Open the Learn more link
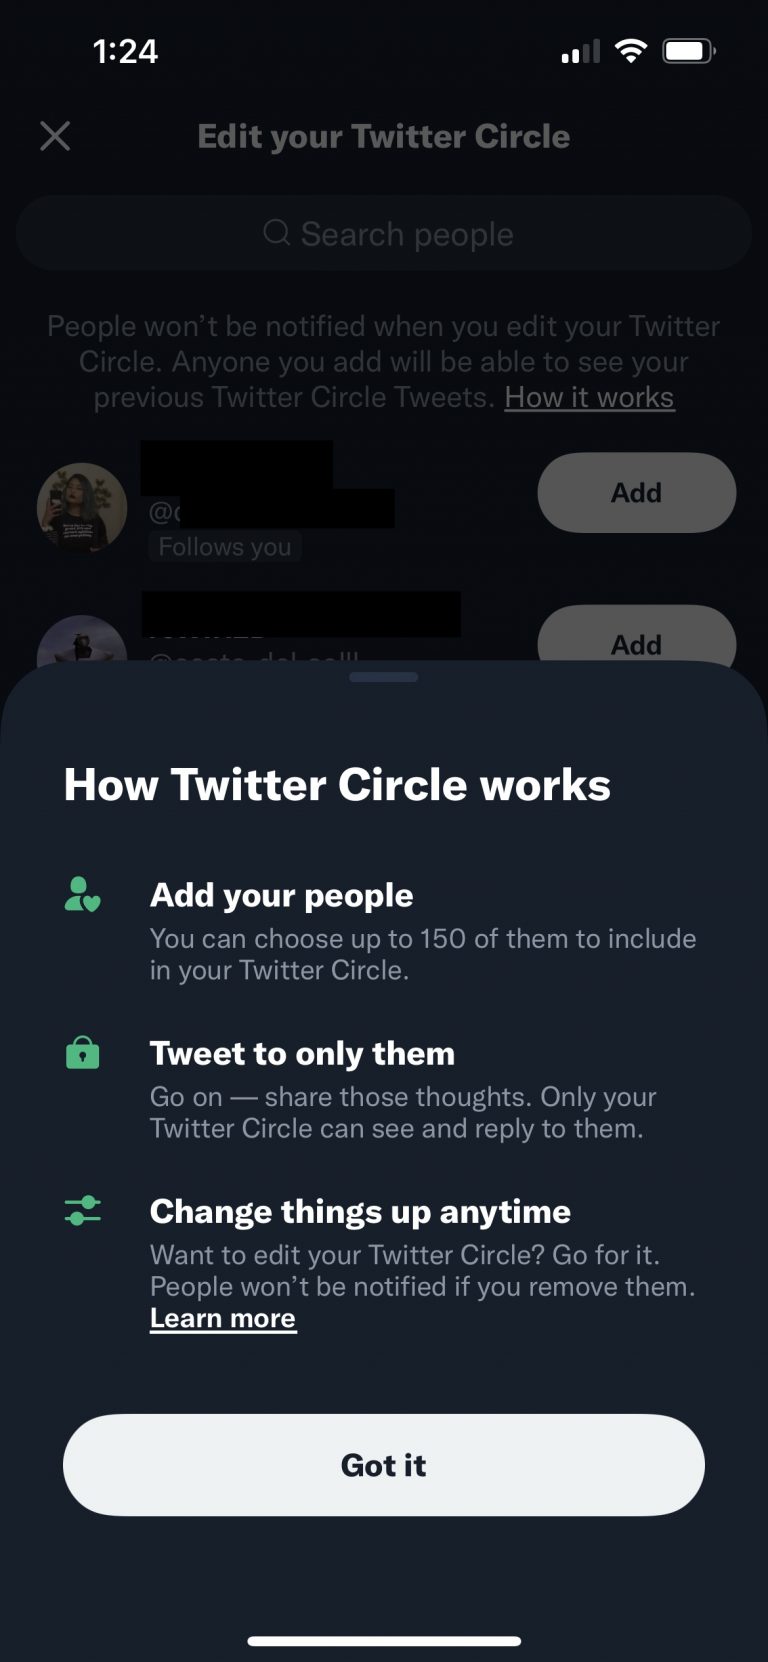Viewport: 768px width, 1662px height. tap(222, 1318)
